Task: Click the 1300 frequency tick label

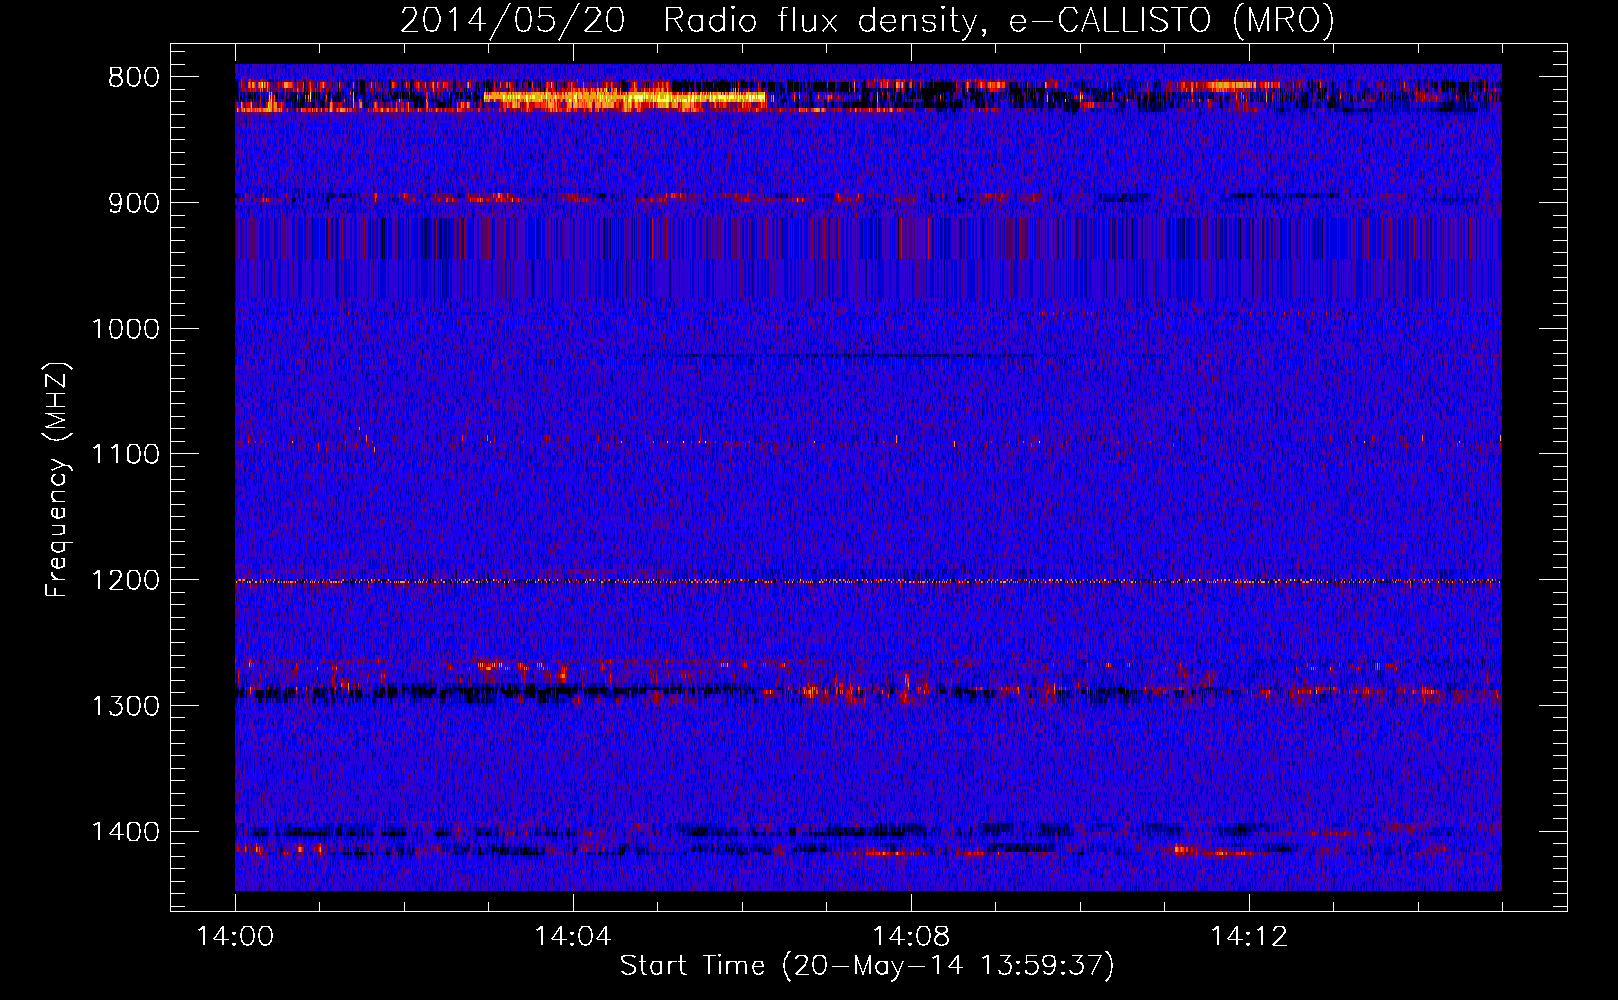Action: pyautogui.click(x=125, y=706)
